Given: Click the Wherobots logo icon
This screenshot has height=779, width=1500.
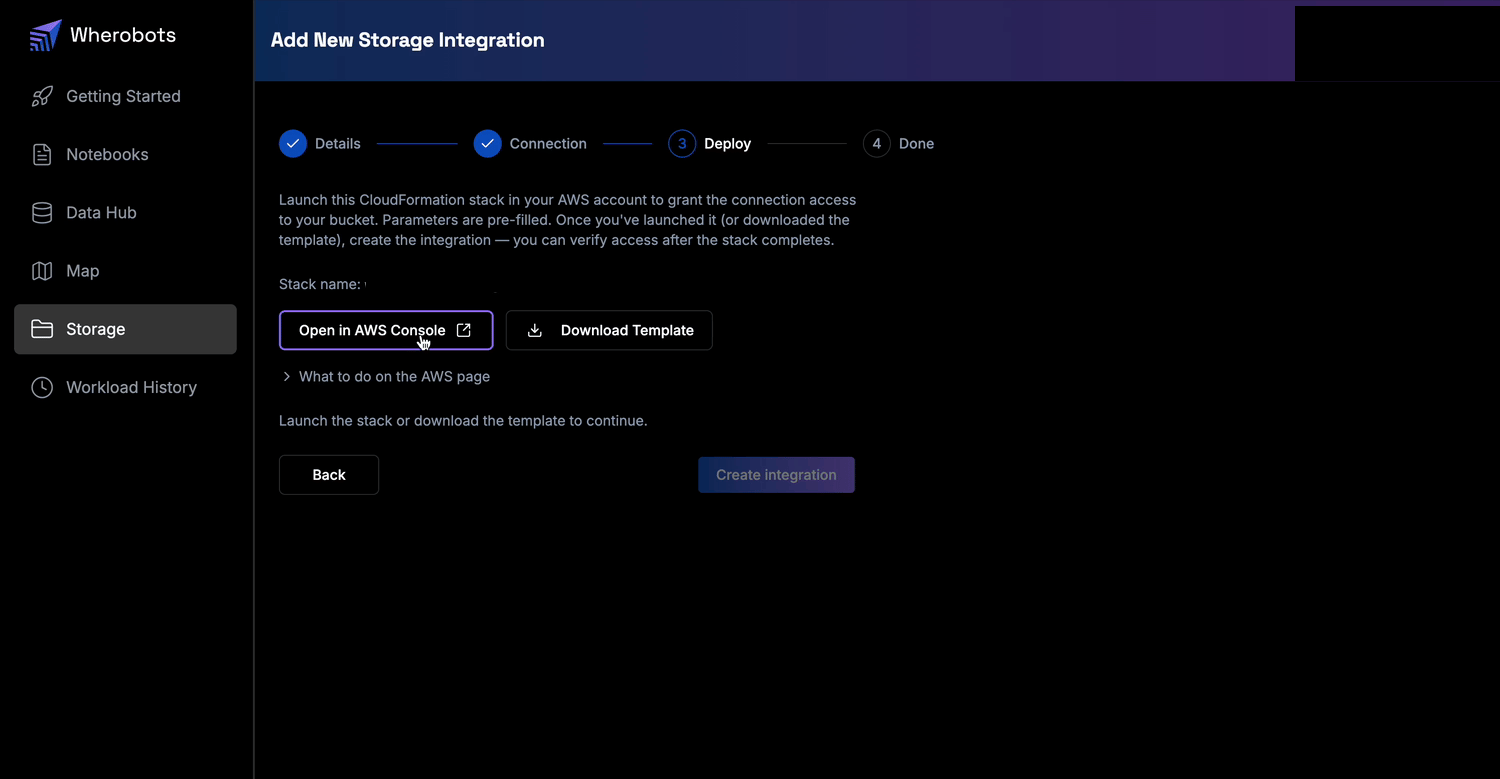Looking at the screenshot, I should (x=45, y=35).
